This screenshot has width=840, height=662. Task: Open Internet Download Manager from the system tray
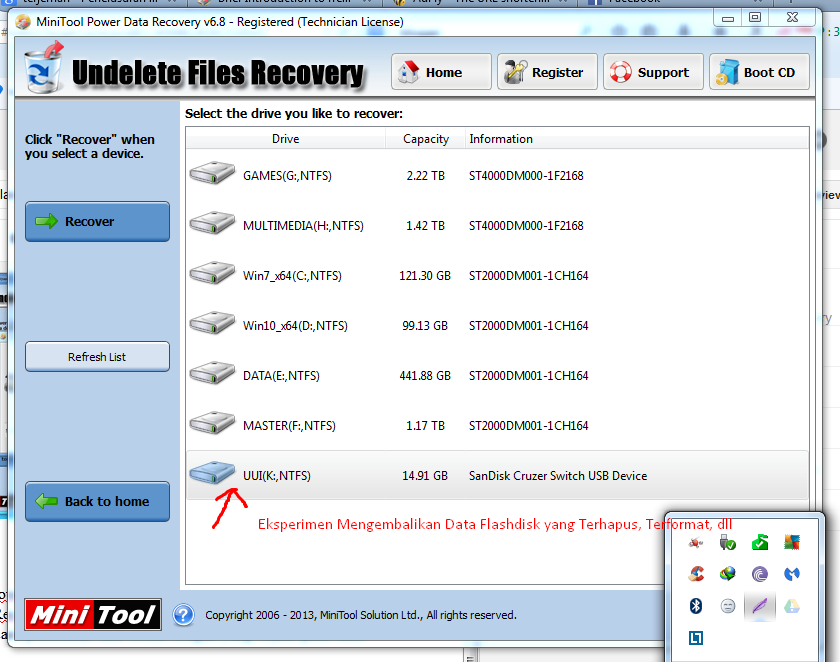[x=727, y=574]
